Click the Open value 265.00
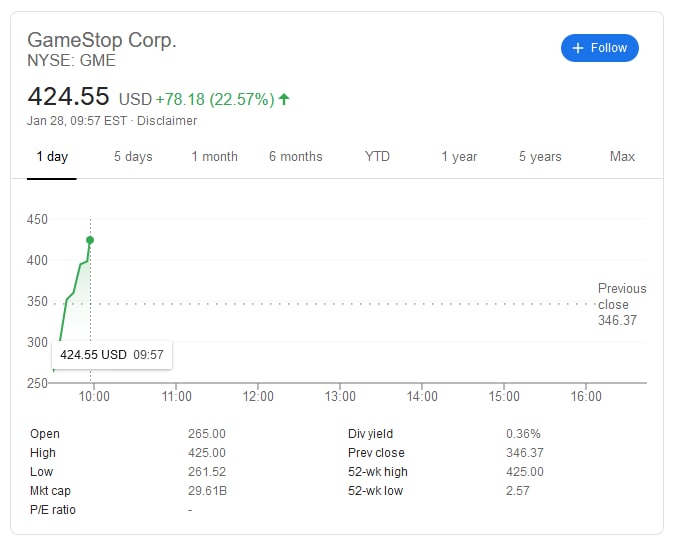Screen dimensions: 682x556 coord(207,434)
